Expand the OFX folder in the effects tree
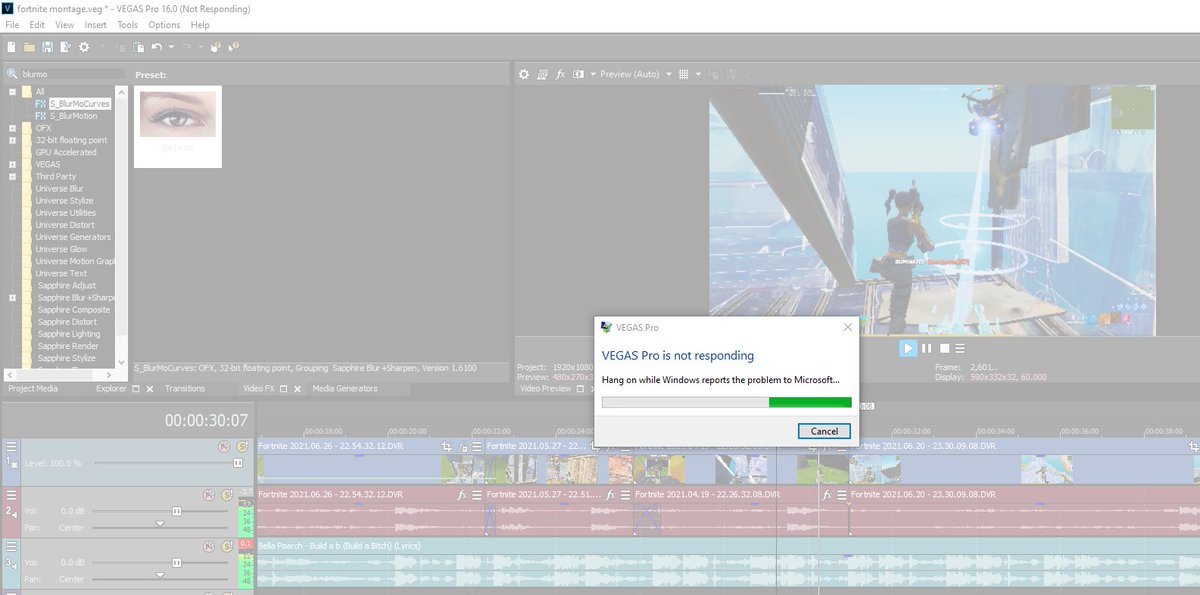 point(12,128)
